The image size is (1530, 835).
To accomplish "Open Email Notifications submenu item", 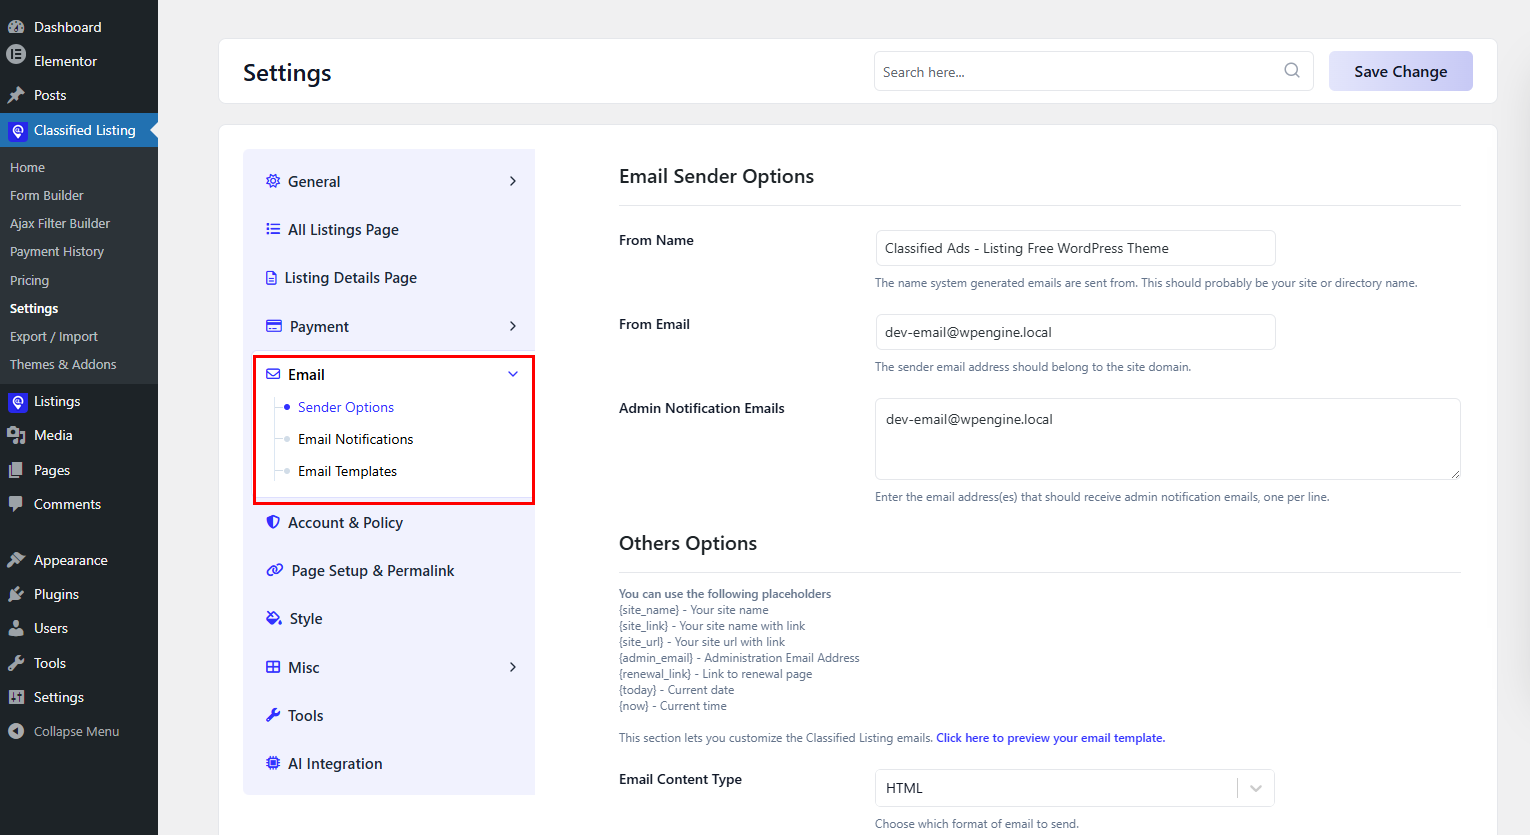I will click(x=355, y=439).
